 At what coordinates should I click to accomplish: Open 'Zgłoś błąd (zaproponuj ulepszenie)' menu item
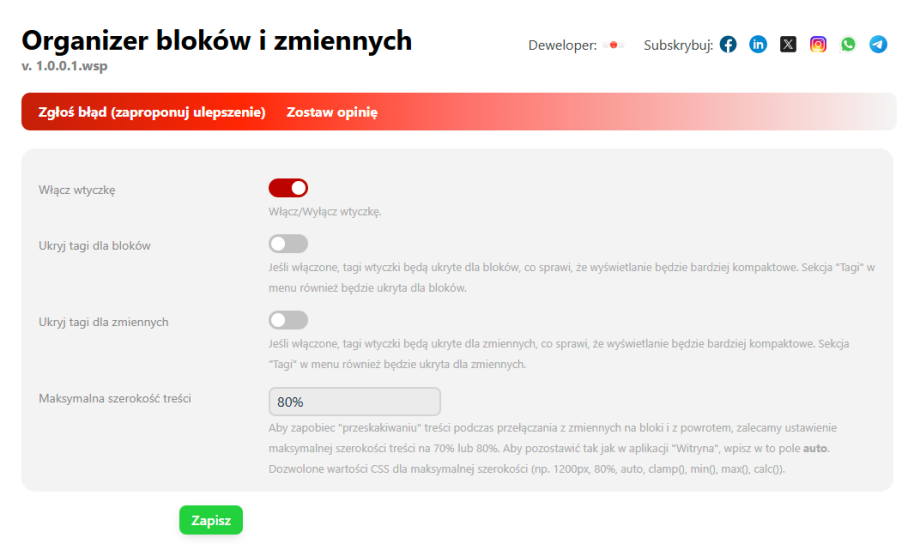pyautogui.click(x=151, y=112)
